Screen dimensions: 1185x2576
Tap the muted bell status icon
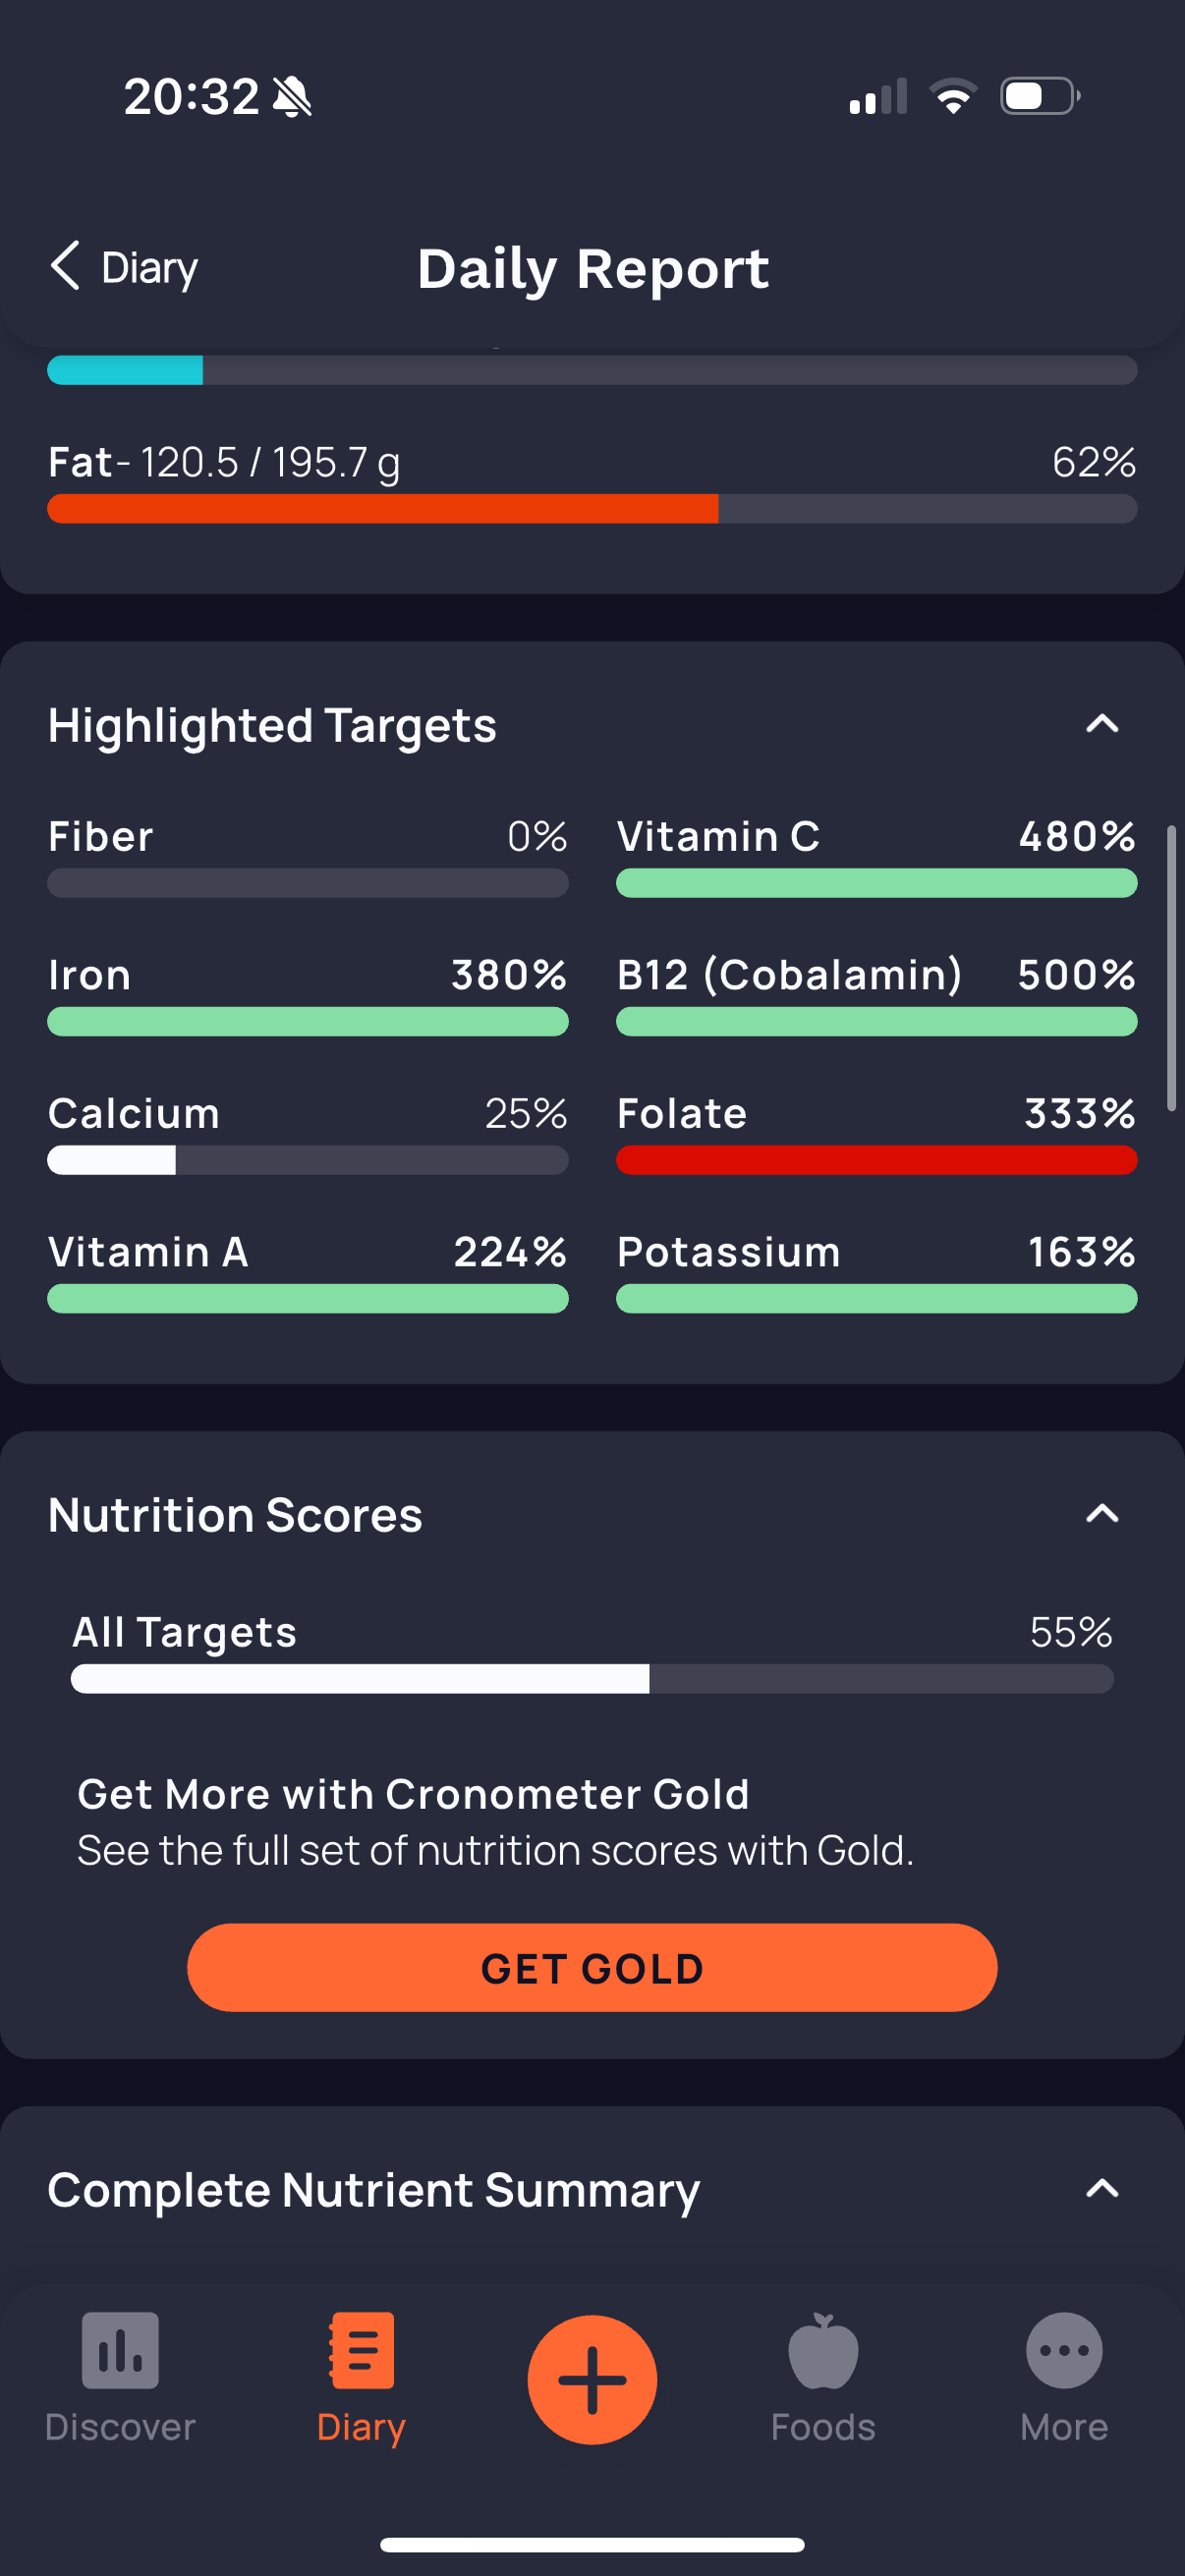(x=292, y=97)
